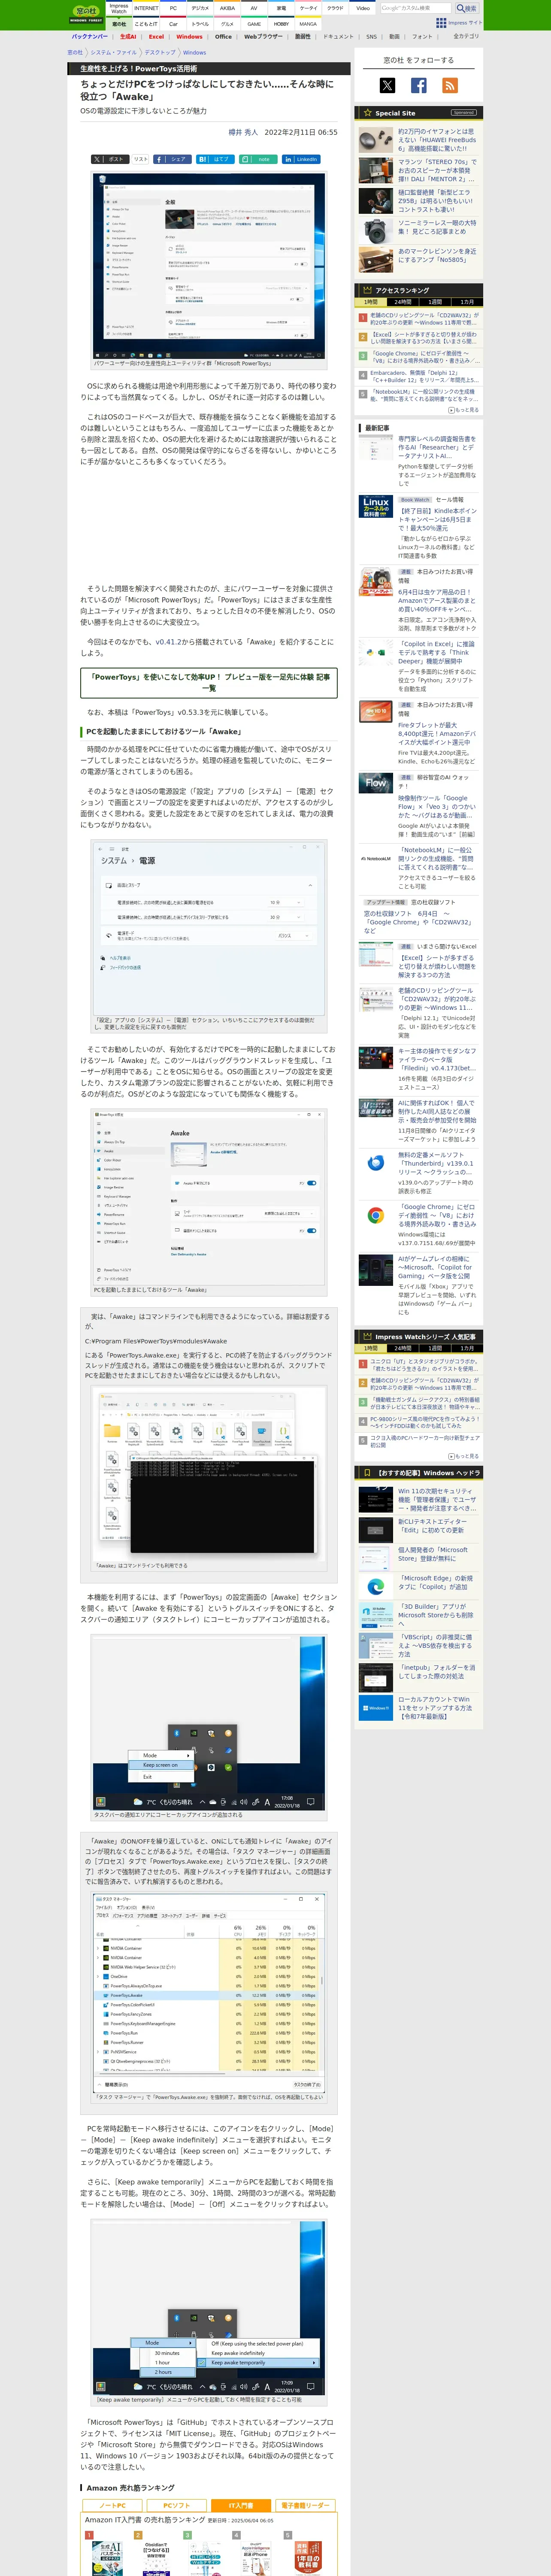Open HUAWEI FreeBuds 6 Special Site article
The height and width of the screenshot is (2576, 551).
tap(437, 140)
